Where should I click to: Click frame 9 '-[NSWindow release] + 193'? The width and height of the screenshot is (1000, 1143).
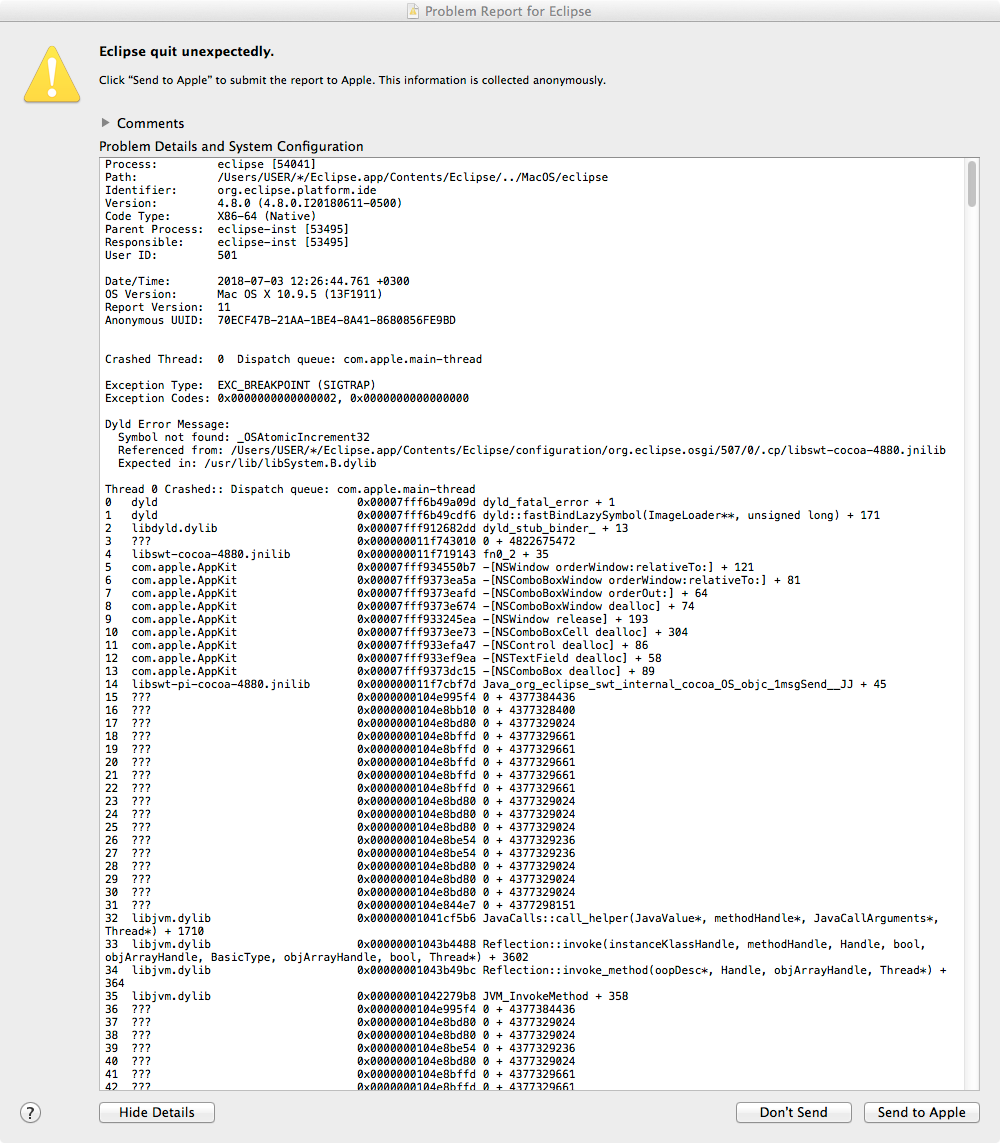pos(376,620)
